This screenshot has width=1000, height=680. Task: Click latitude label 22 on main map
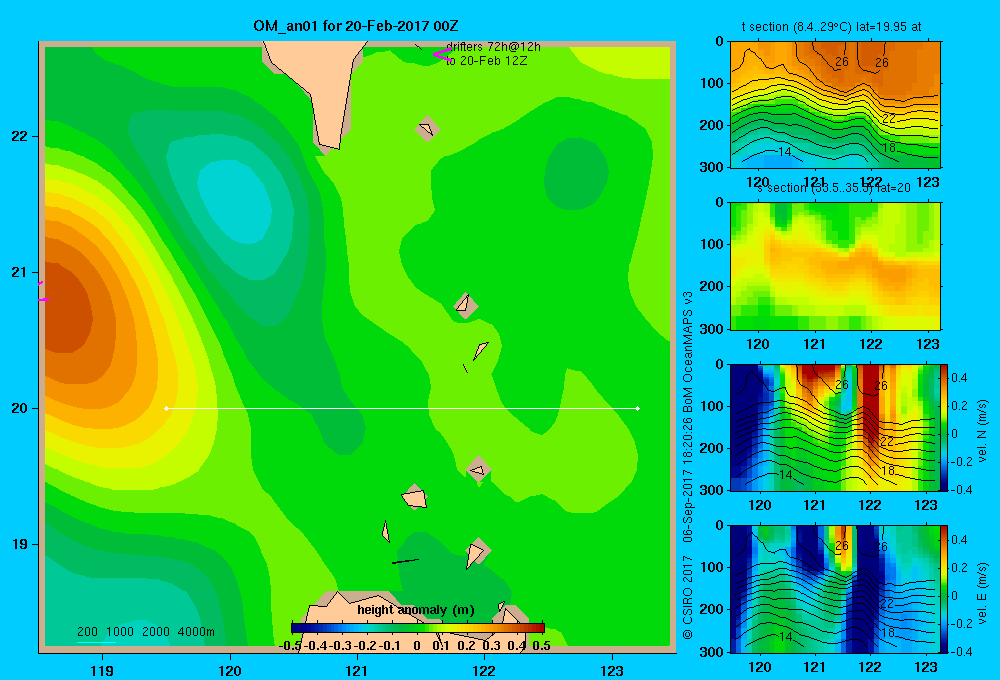click(x=20, y=137)
